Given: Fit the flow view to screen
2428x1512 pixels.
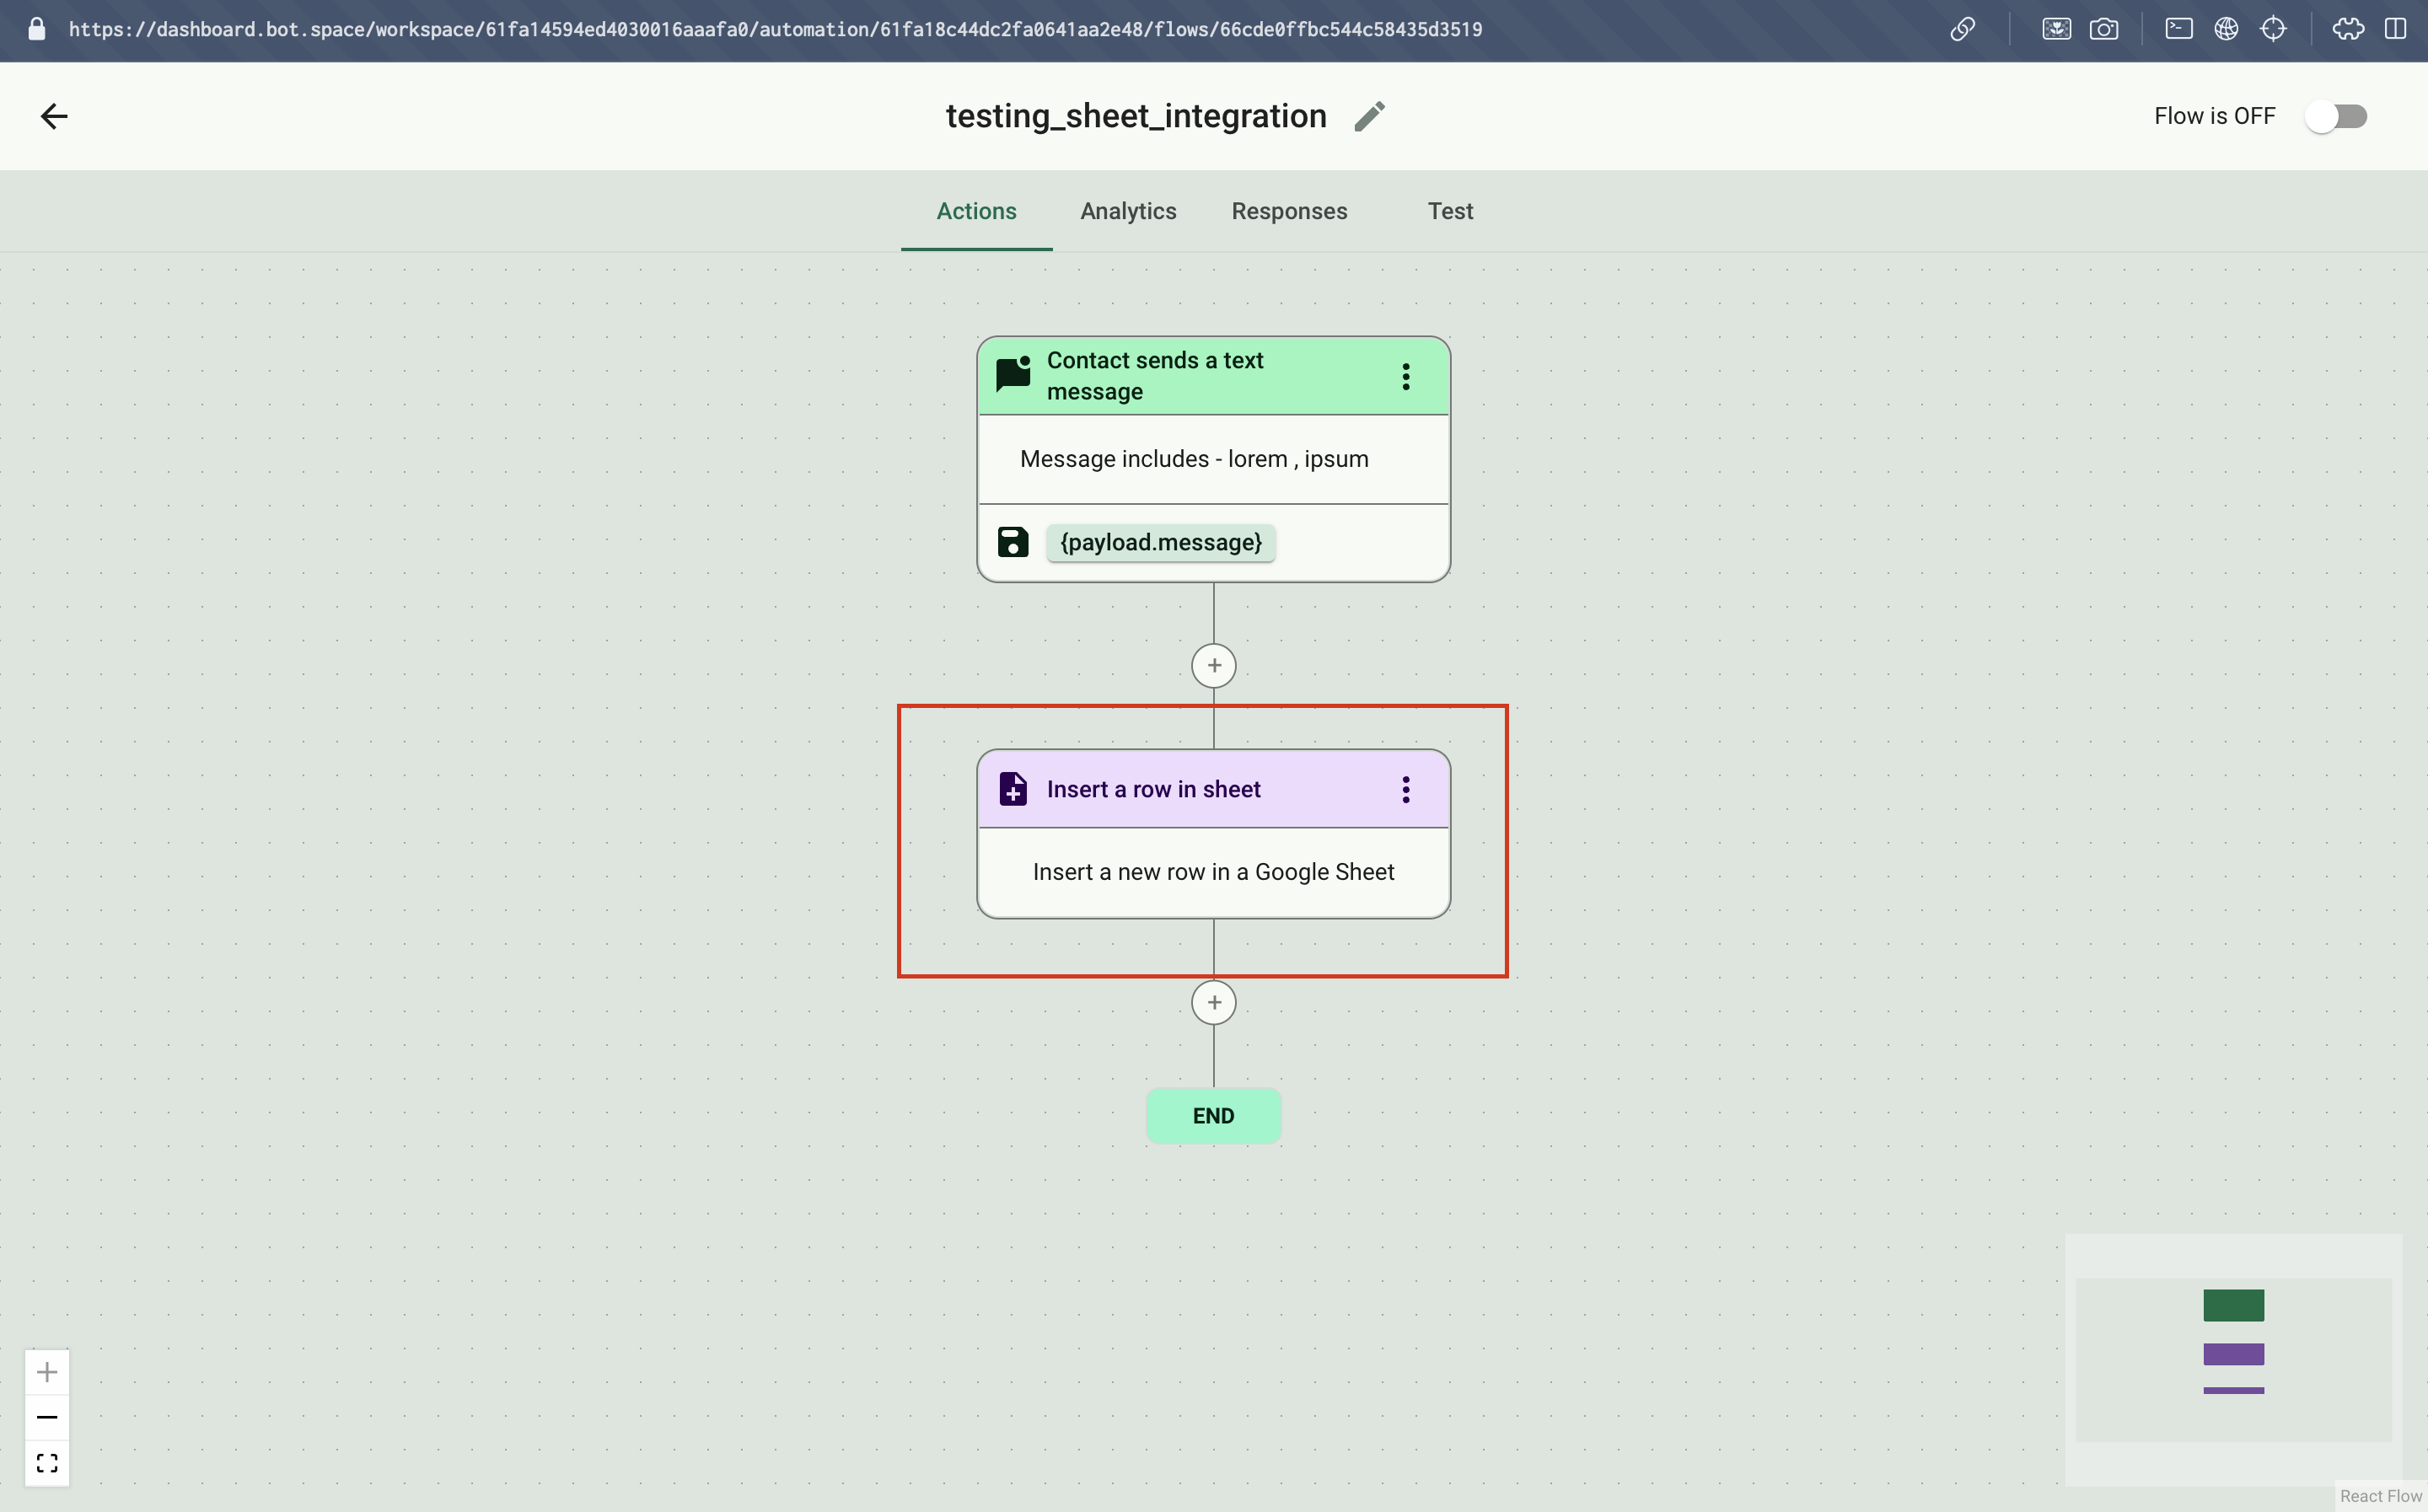Looking at the screenshot, I should point(47,1463).
